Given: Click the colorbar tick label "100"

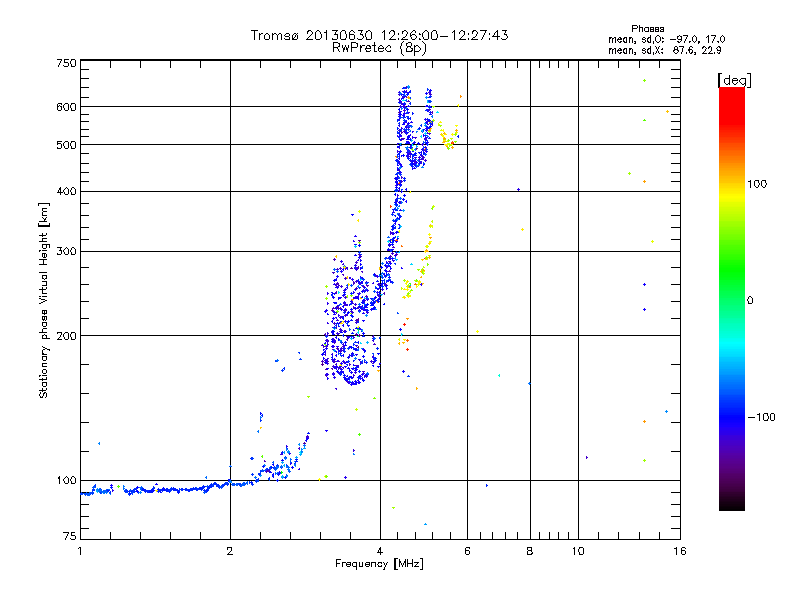Looking at the screenshot, I should tap(757, 184).
